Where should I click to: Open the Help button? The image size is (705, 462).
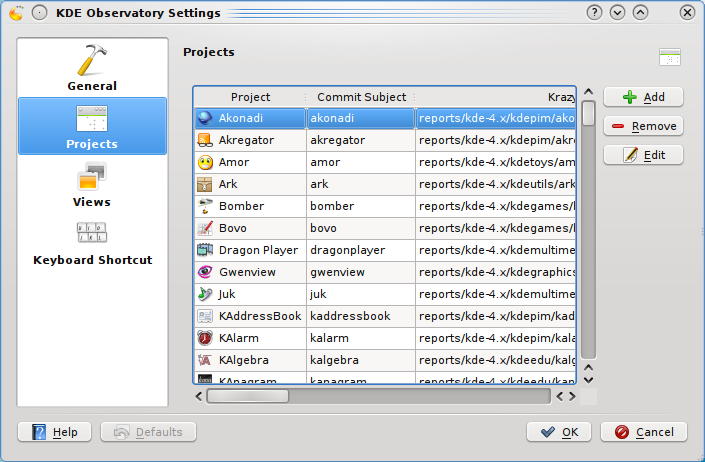click(55, 432)
